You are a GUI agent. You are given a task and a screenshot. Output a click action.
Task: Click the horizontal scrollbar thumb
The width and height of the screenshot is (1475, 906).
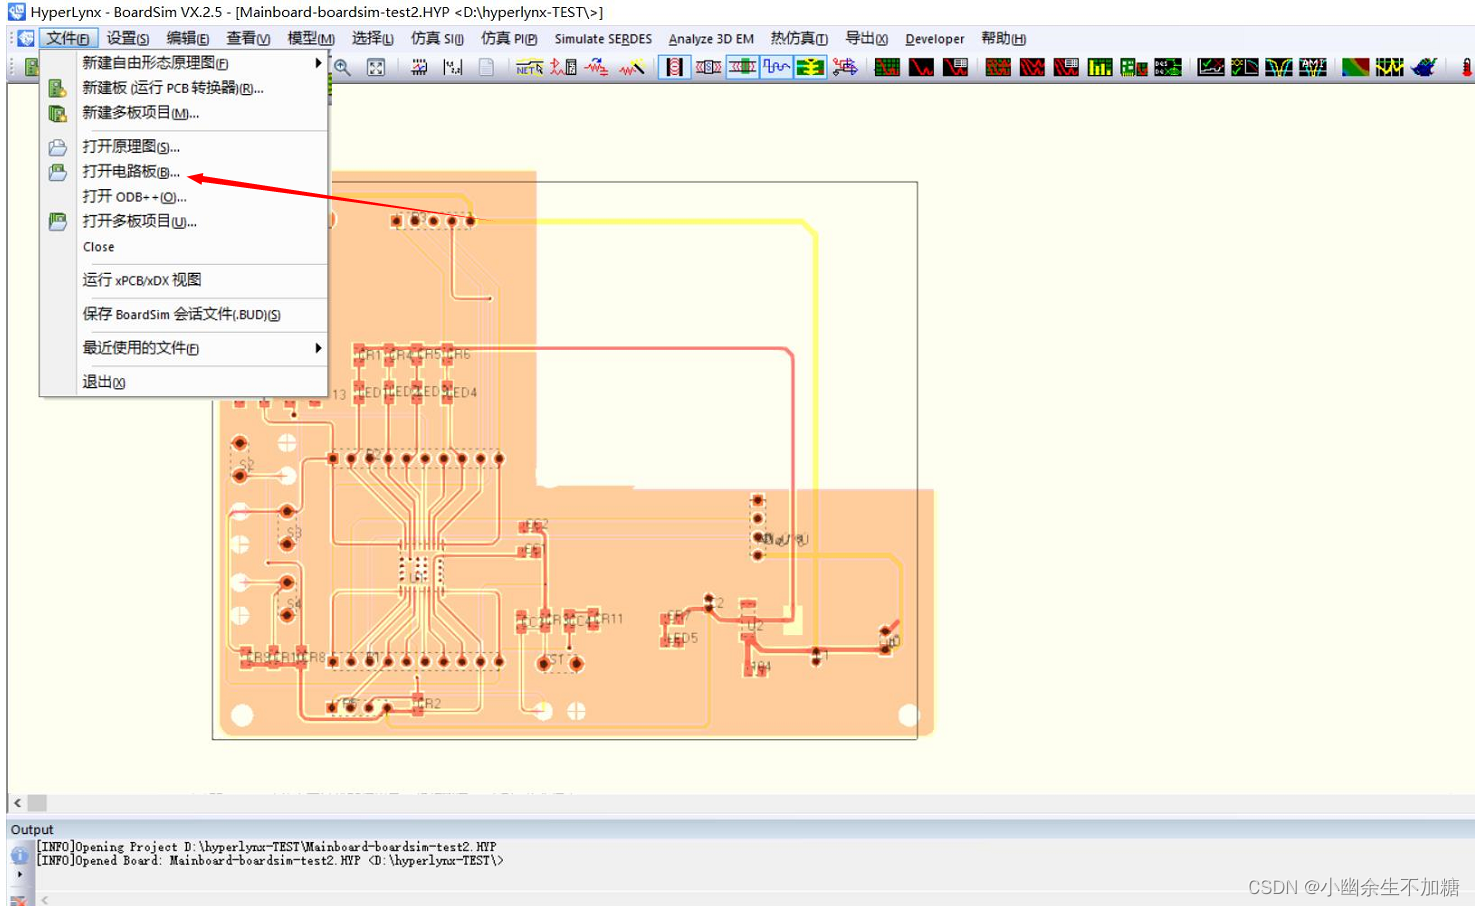[x=37, y=803]
